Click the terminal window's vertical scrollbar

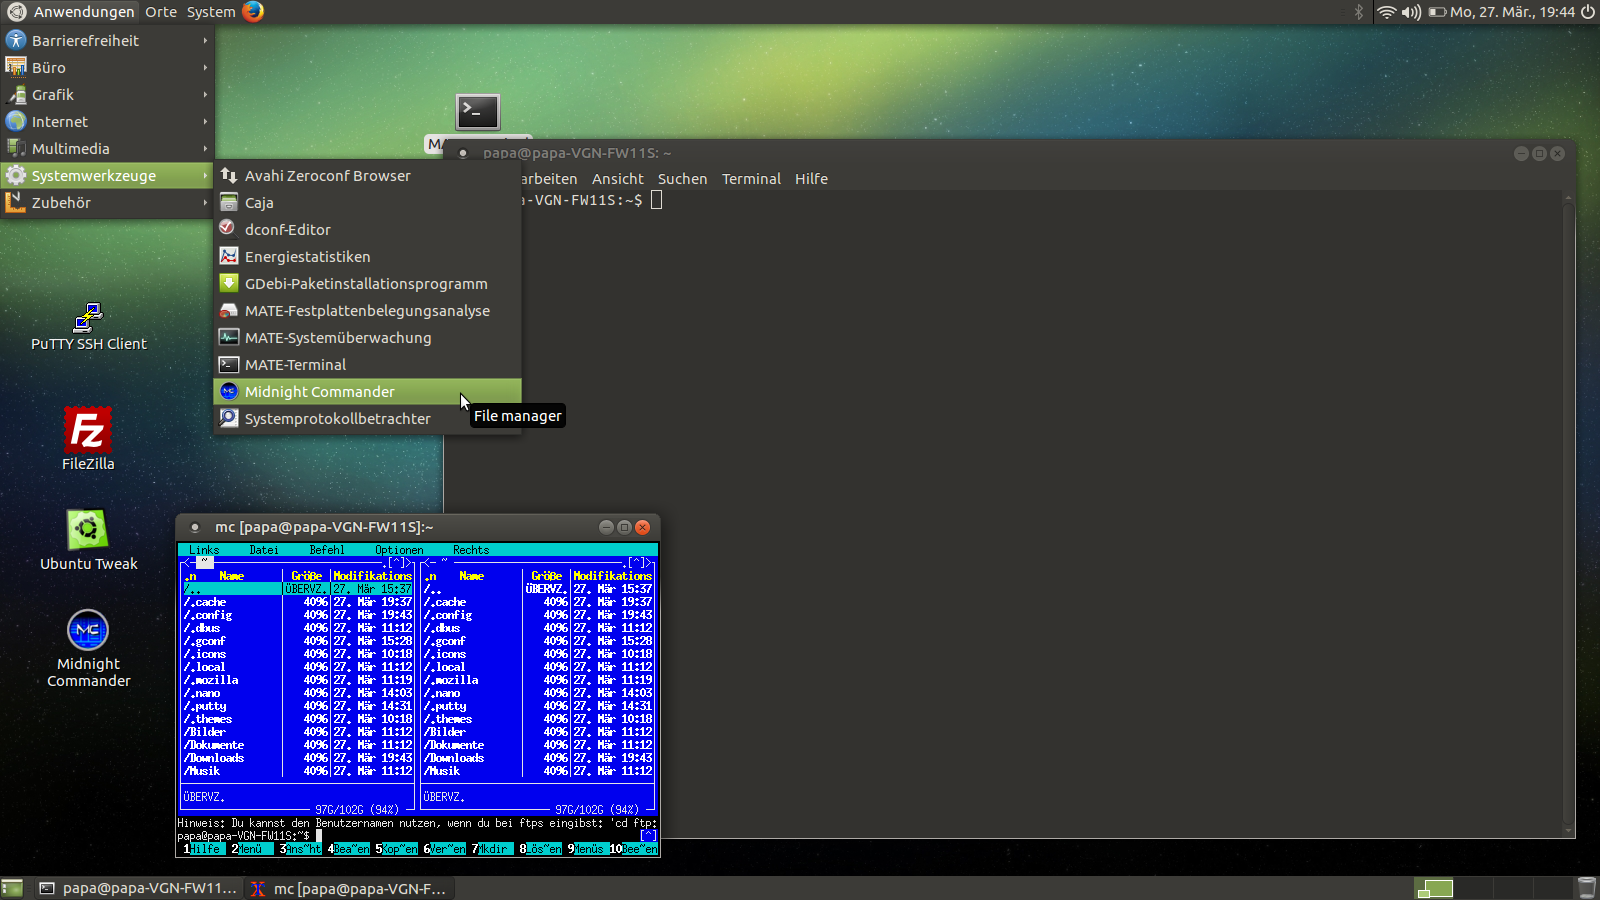(x=1568, y=512)
